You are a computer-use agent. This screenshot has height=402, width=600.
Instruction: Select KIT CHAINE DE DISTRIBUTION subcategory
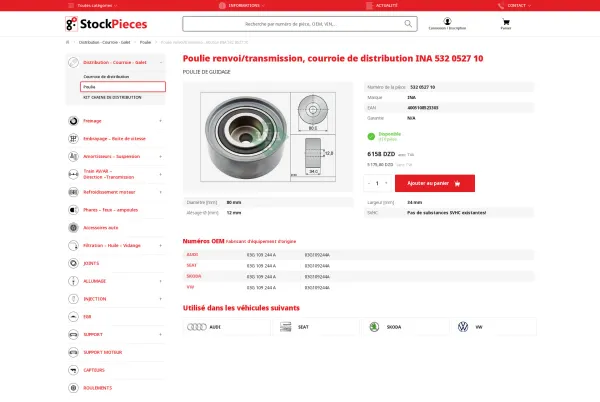pyautogui.click(x=112, y=98)
